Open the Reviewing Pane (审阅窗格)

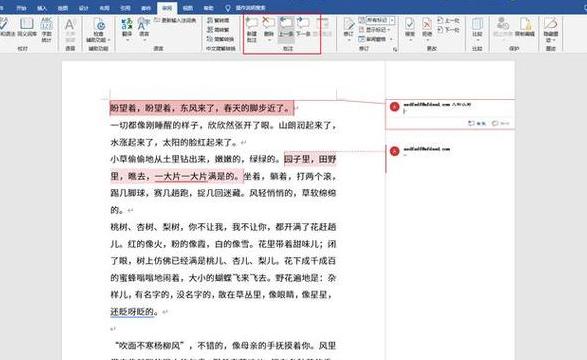pos(375,39)
